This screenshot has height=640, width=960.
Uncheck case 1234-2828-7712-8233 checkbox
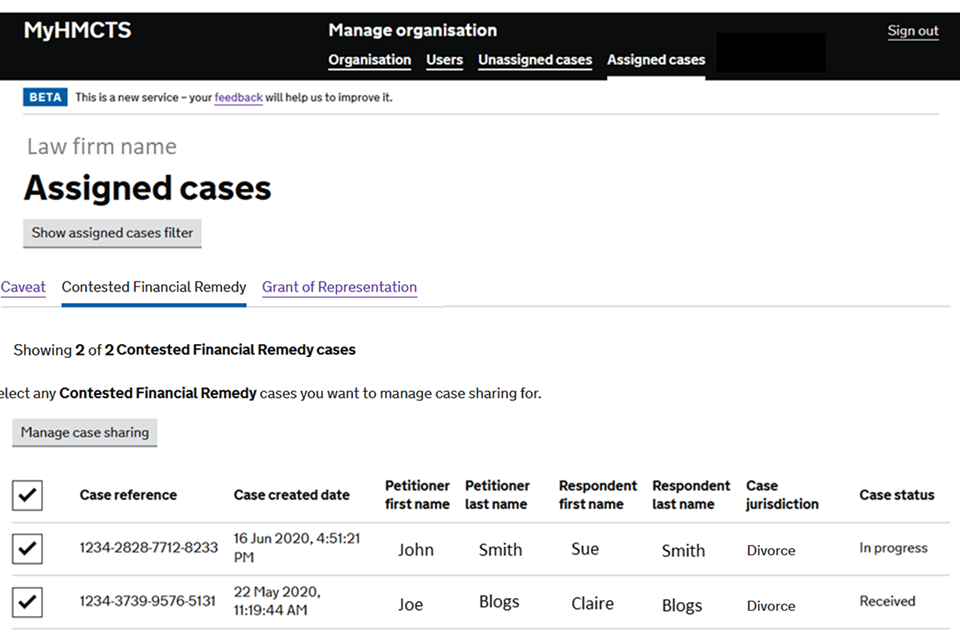click(28, 548)
